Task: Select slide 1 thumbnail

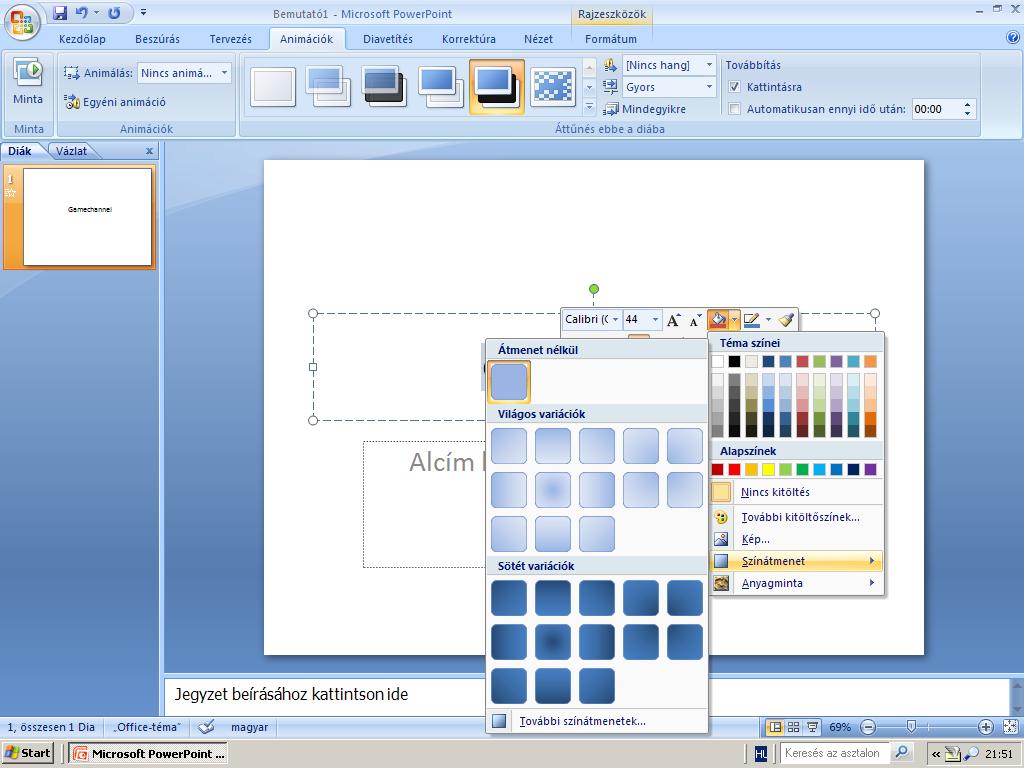Action: (x=88, y=217)
